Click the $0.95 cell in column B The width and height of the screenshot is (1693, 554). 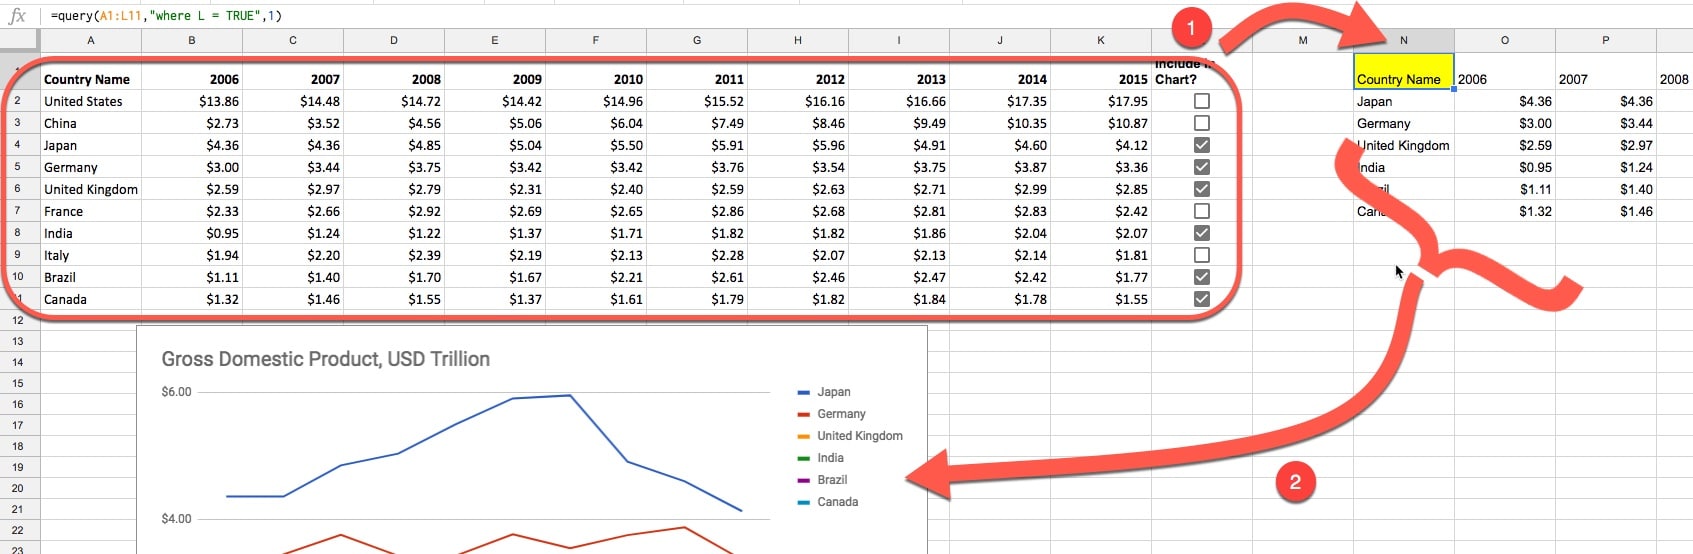192,233
